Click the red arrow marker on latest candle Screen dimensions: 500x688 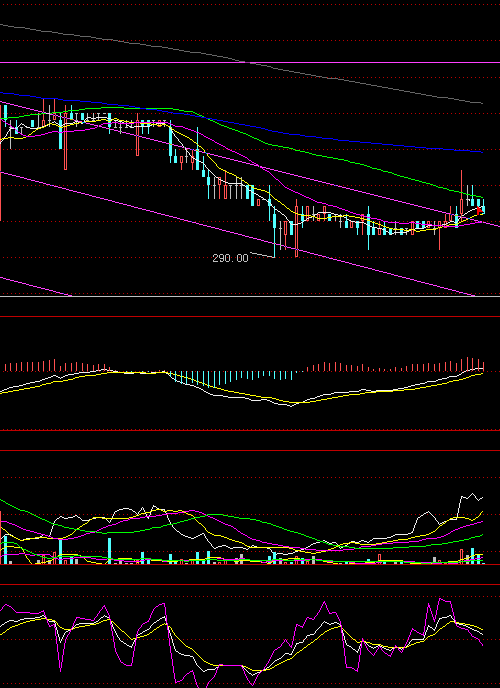(x=479, y=210)
